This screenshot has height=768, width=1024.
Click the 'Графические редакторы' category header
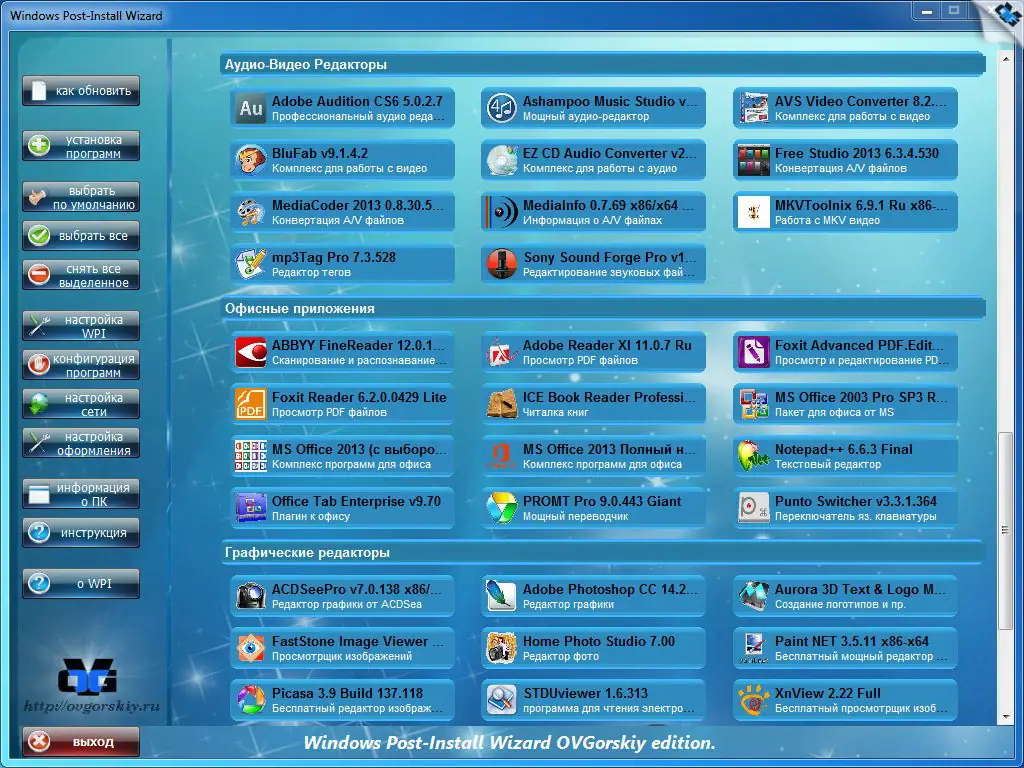pyautogui.click(x=602, y=552)
